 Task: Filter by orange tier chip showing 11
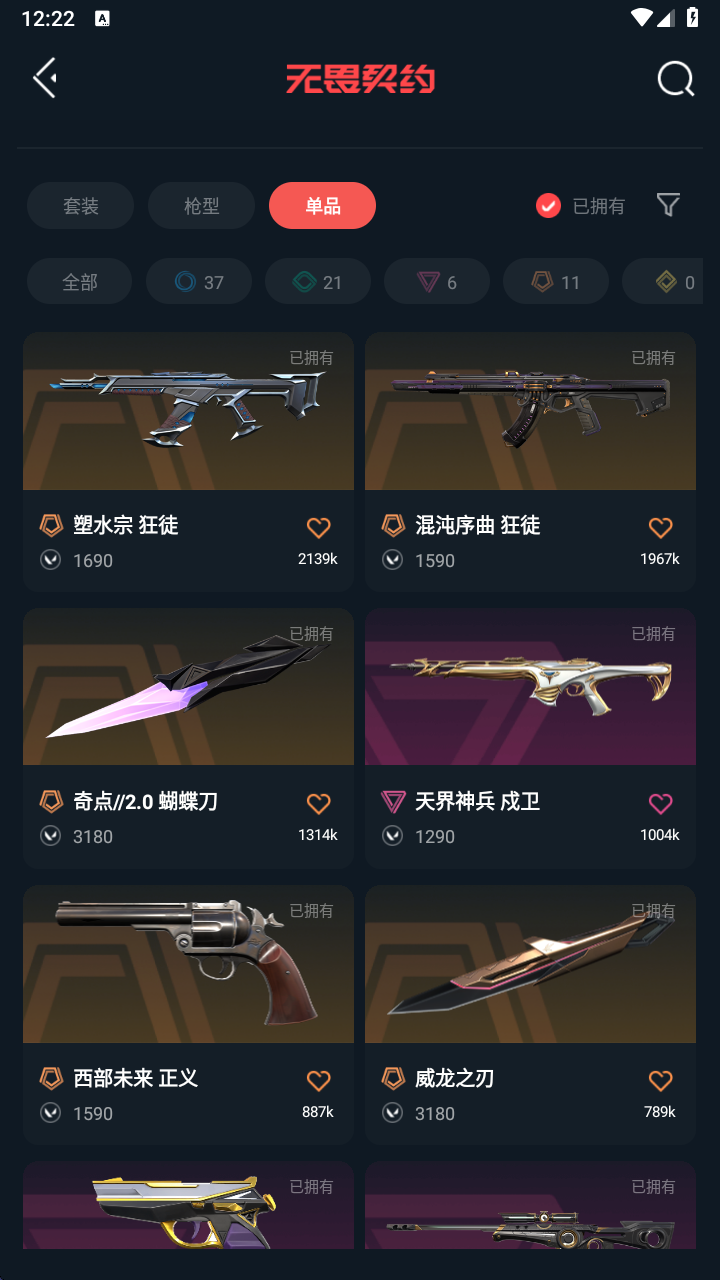(556, 282)
